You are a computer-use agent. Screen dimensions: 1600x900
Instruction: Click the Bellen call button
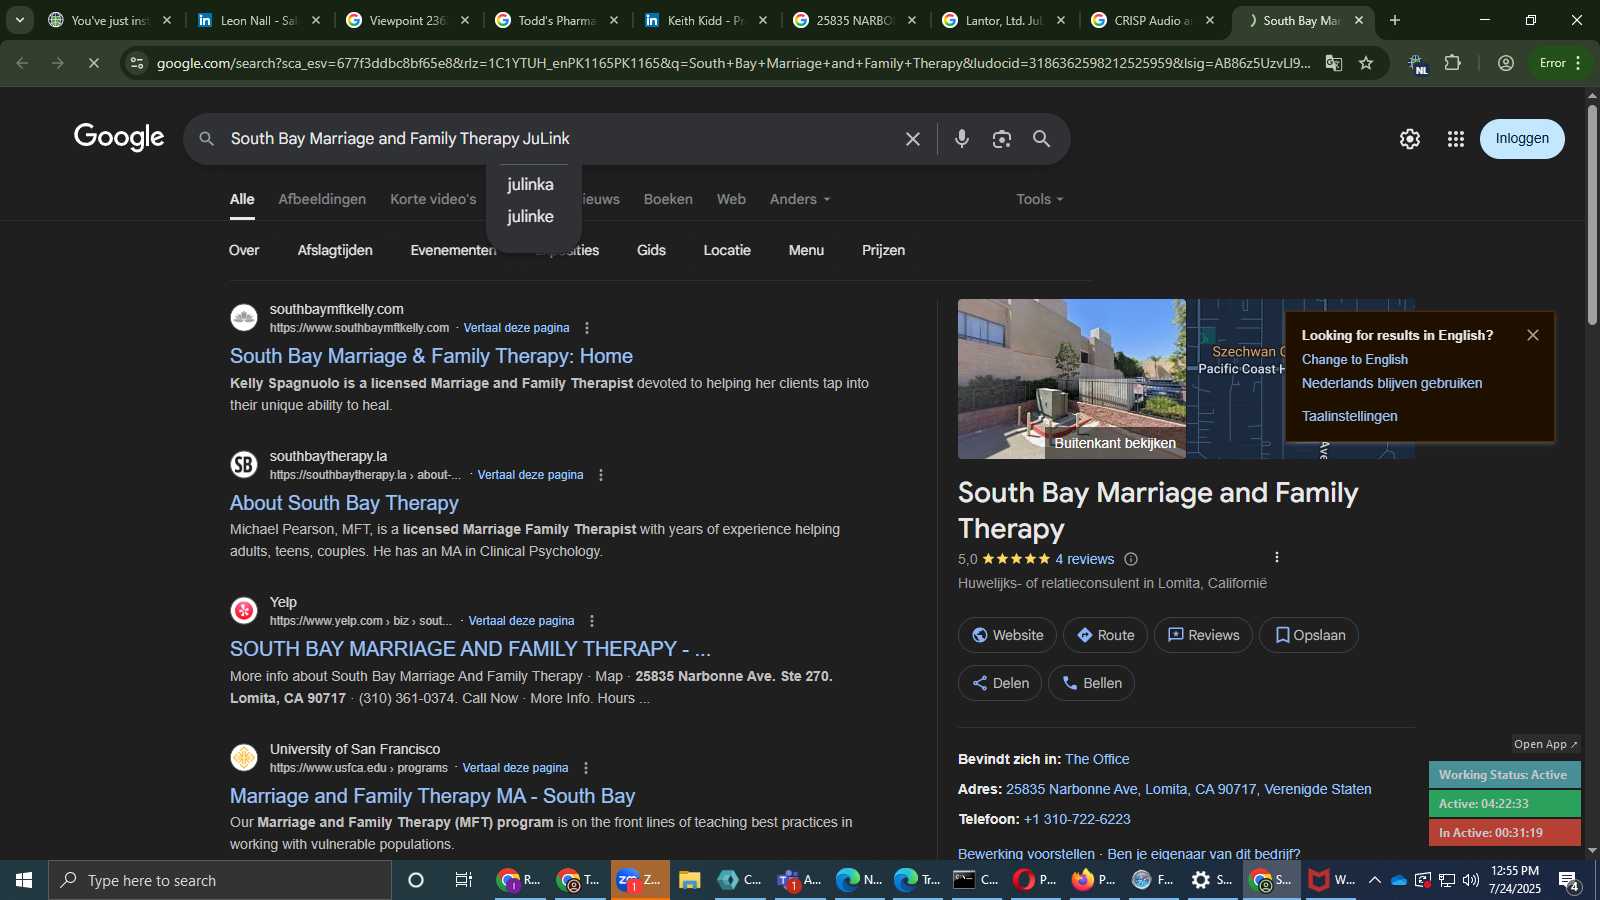click(1091, 683)
